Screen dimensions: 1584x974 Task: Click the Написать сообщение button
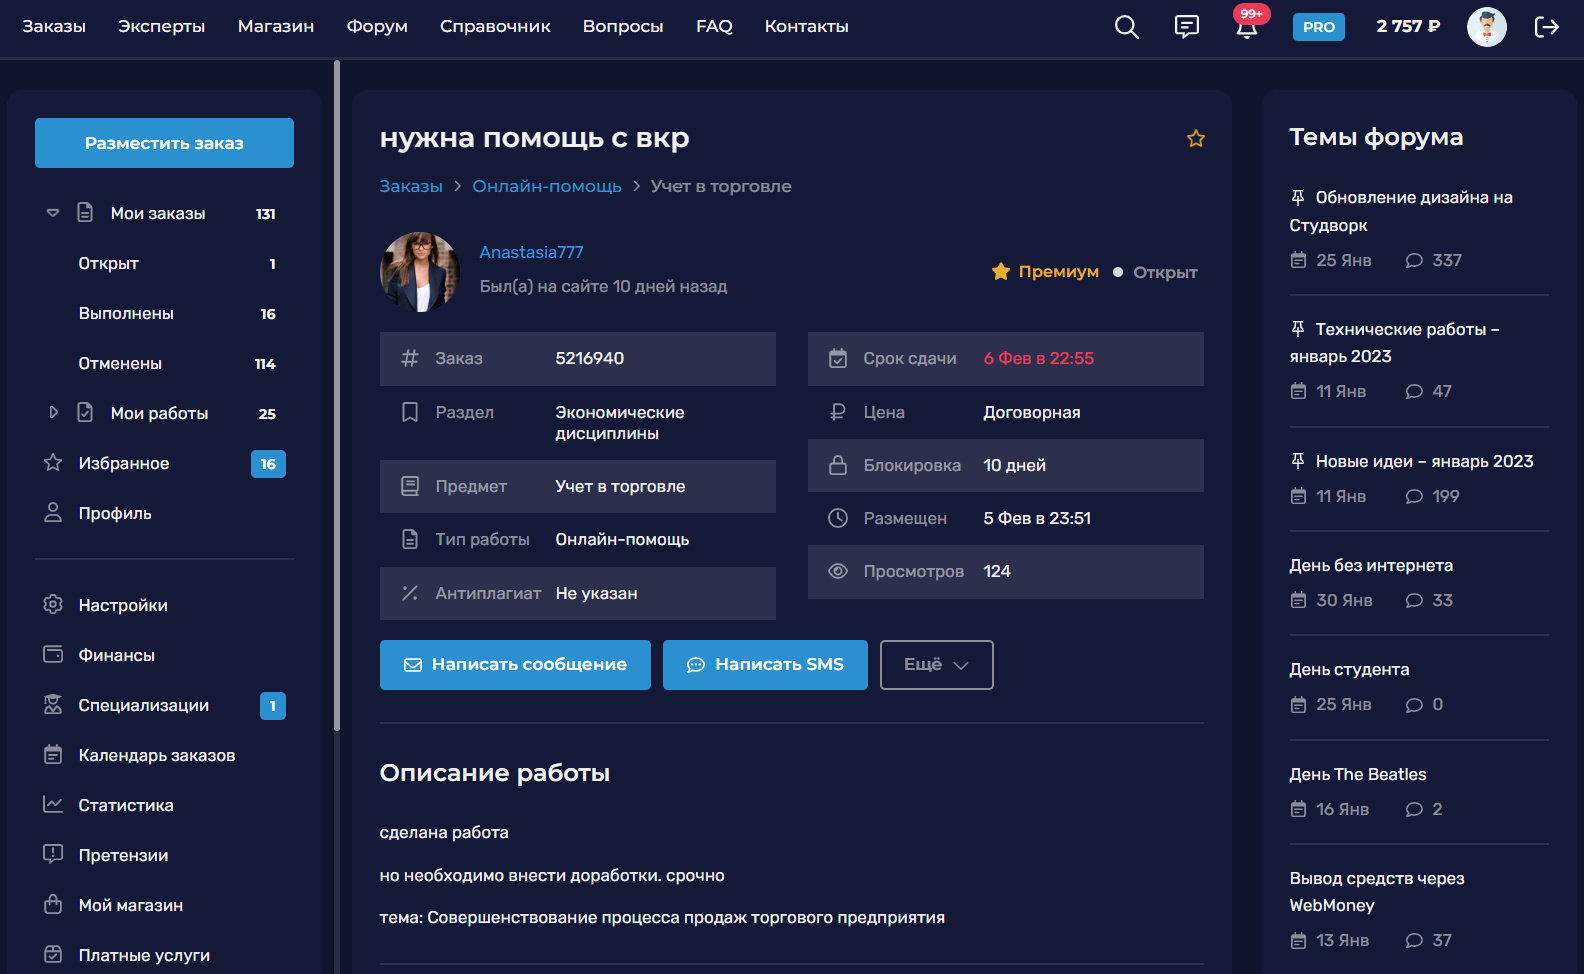click(515, 665)
